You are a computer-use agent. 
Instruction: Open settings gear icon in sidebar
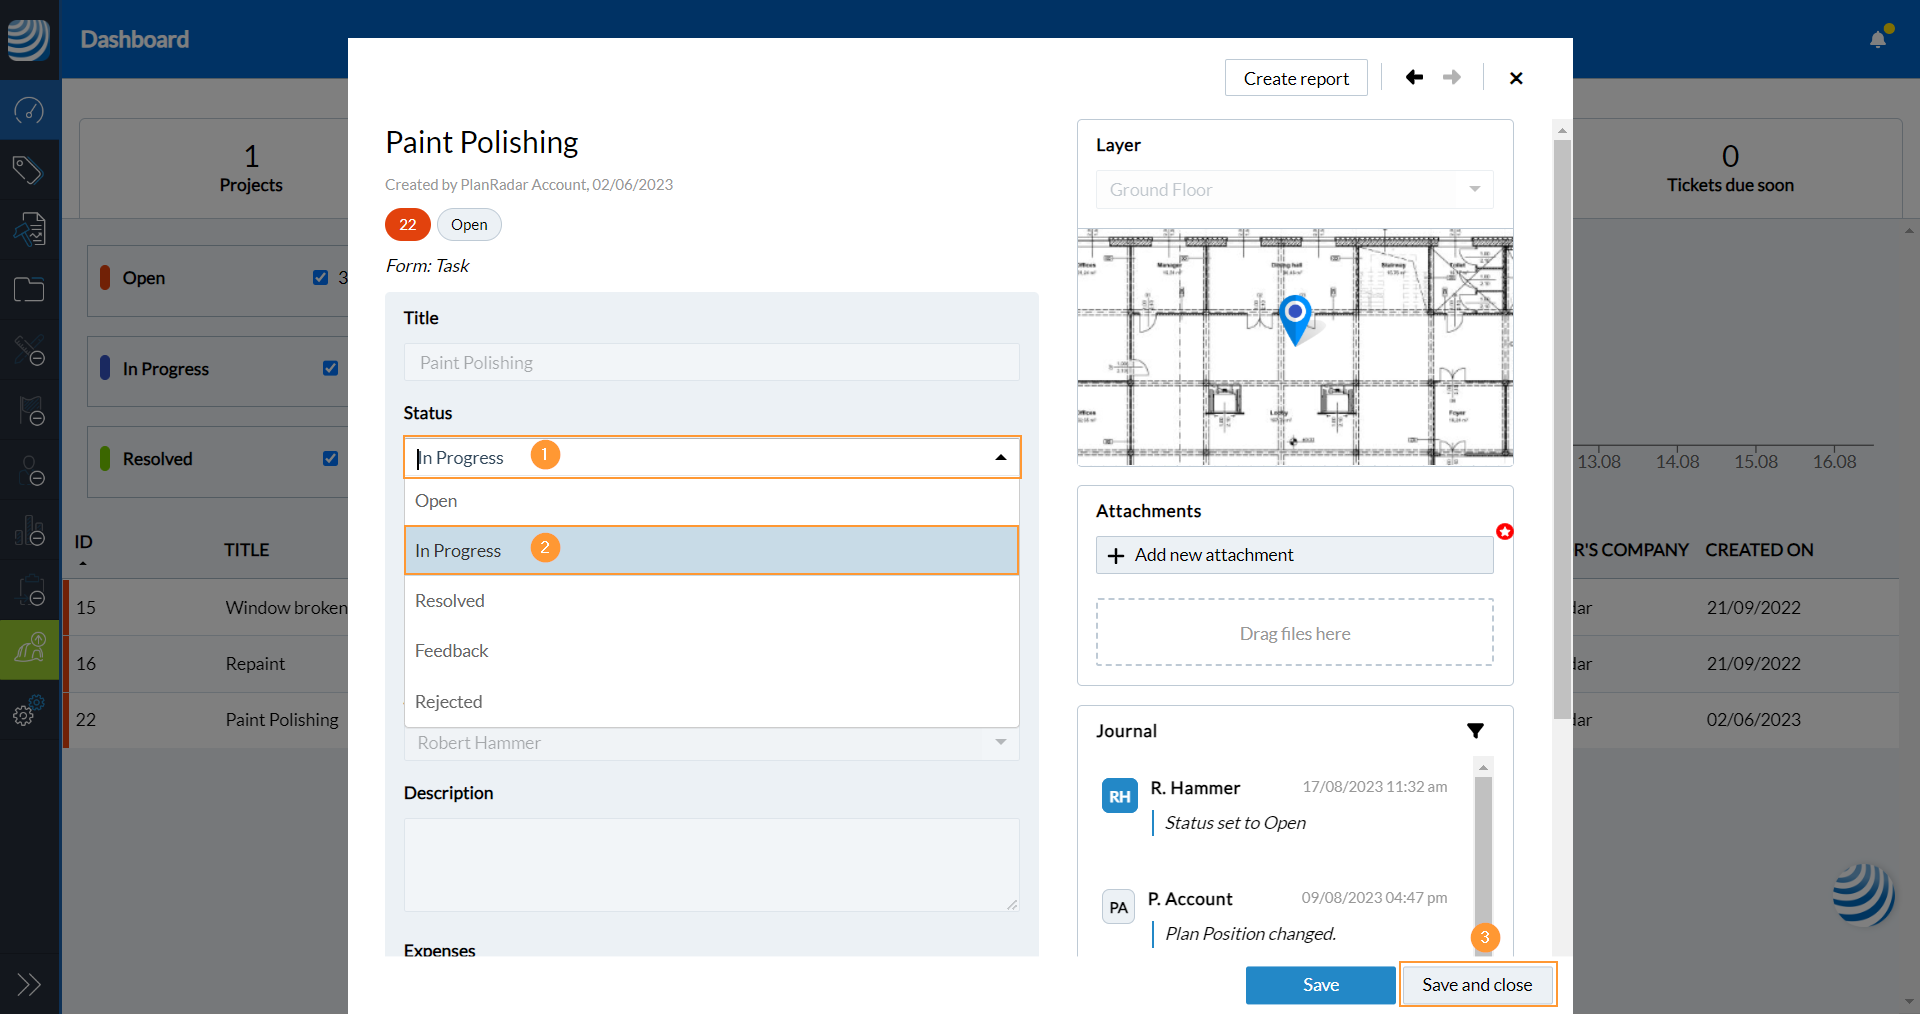pos(25,714)
